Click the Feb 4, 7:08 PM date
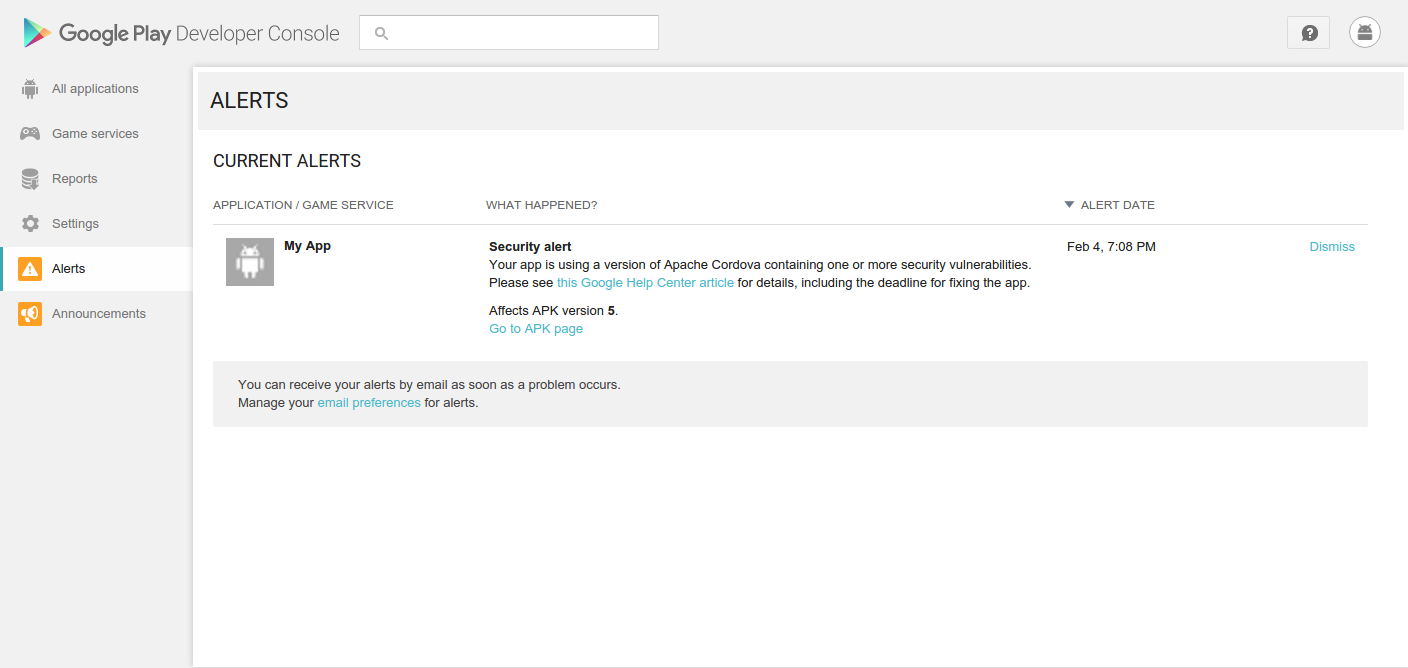 point(1111,247)
